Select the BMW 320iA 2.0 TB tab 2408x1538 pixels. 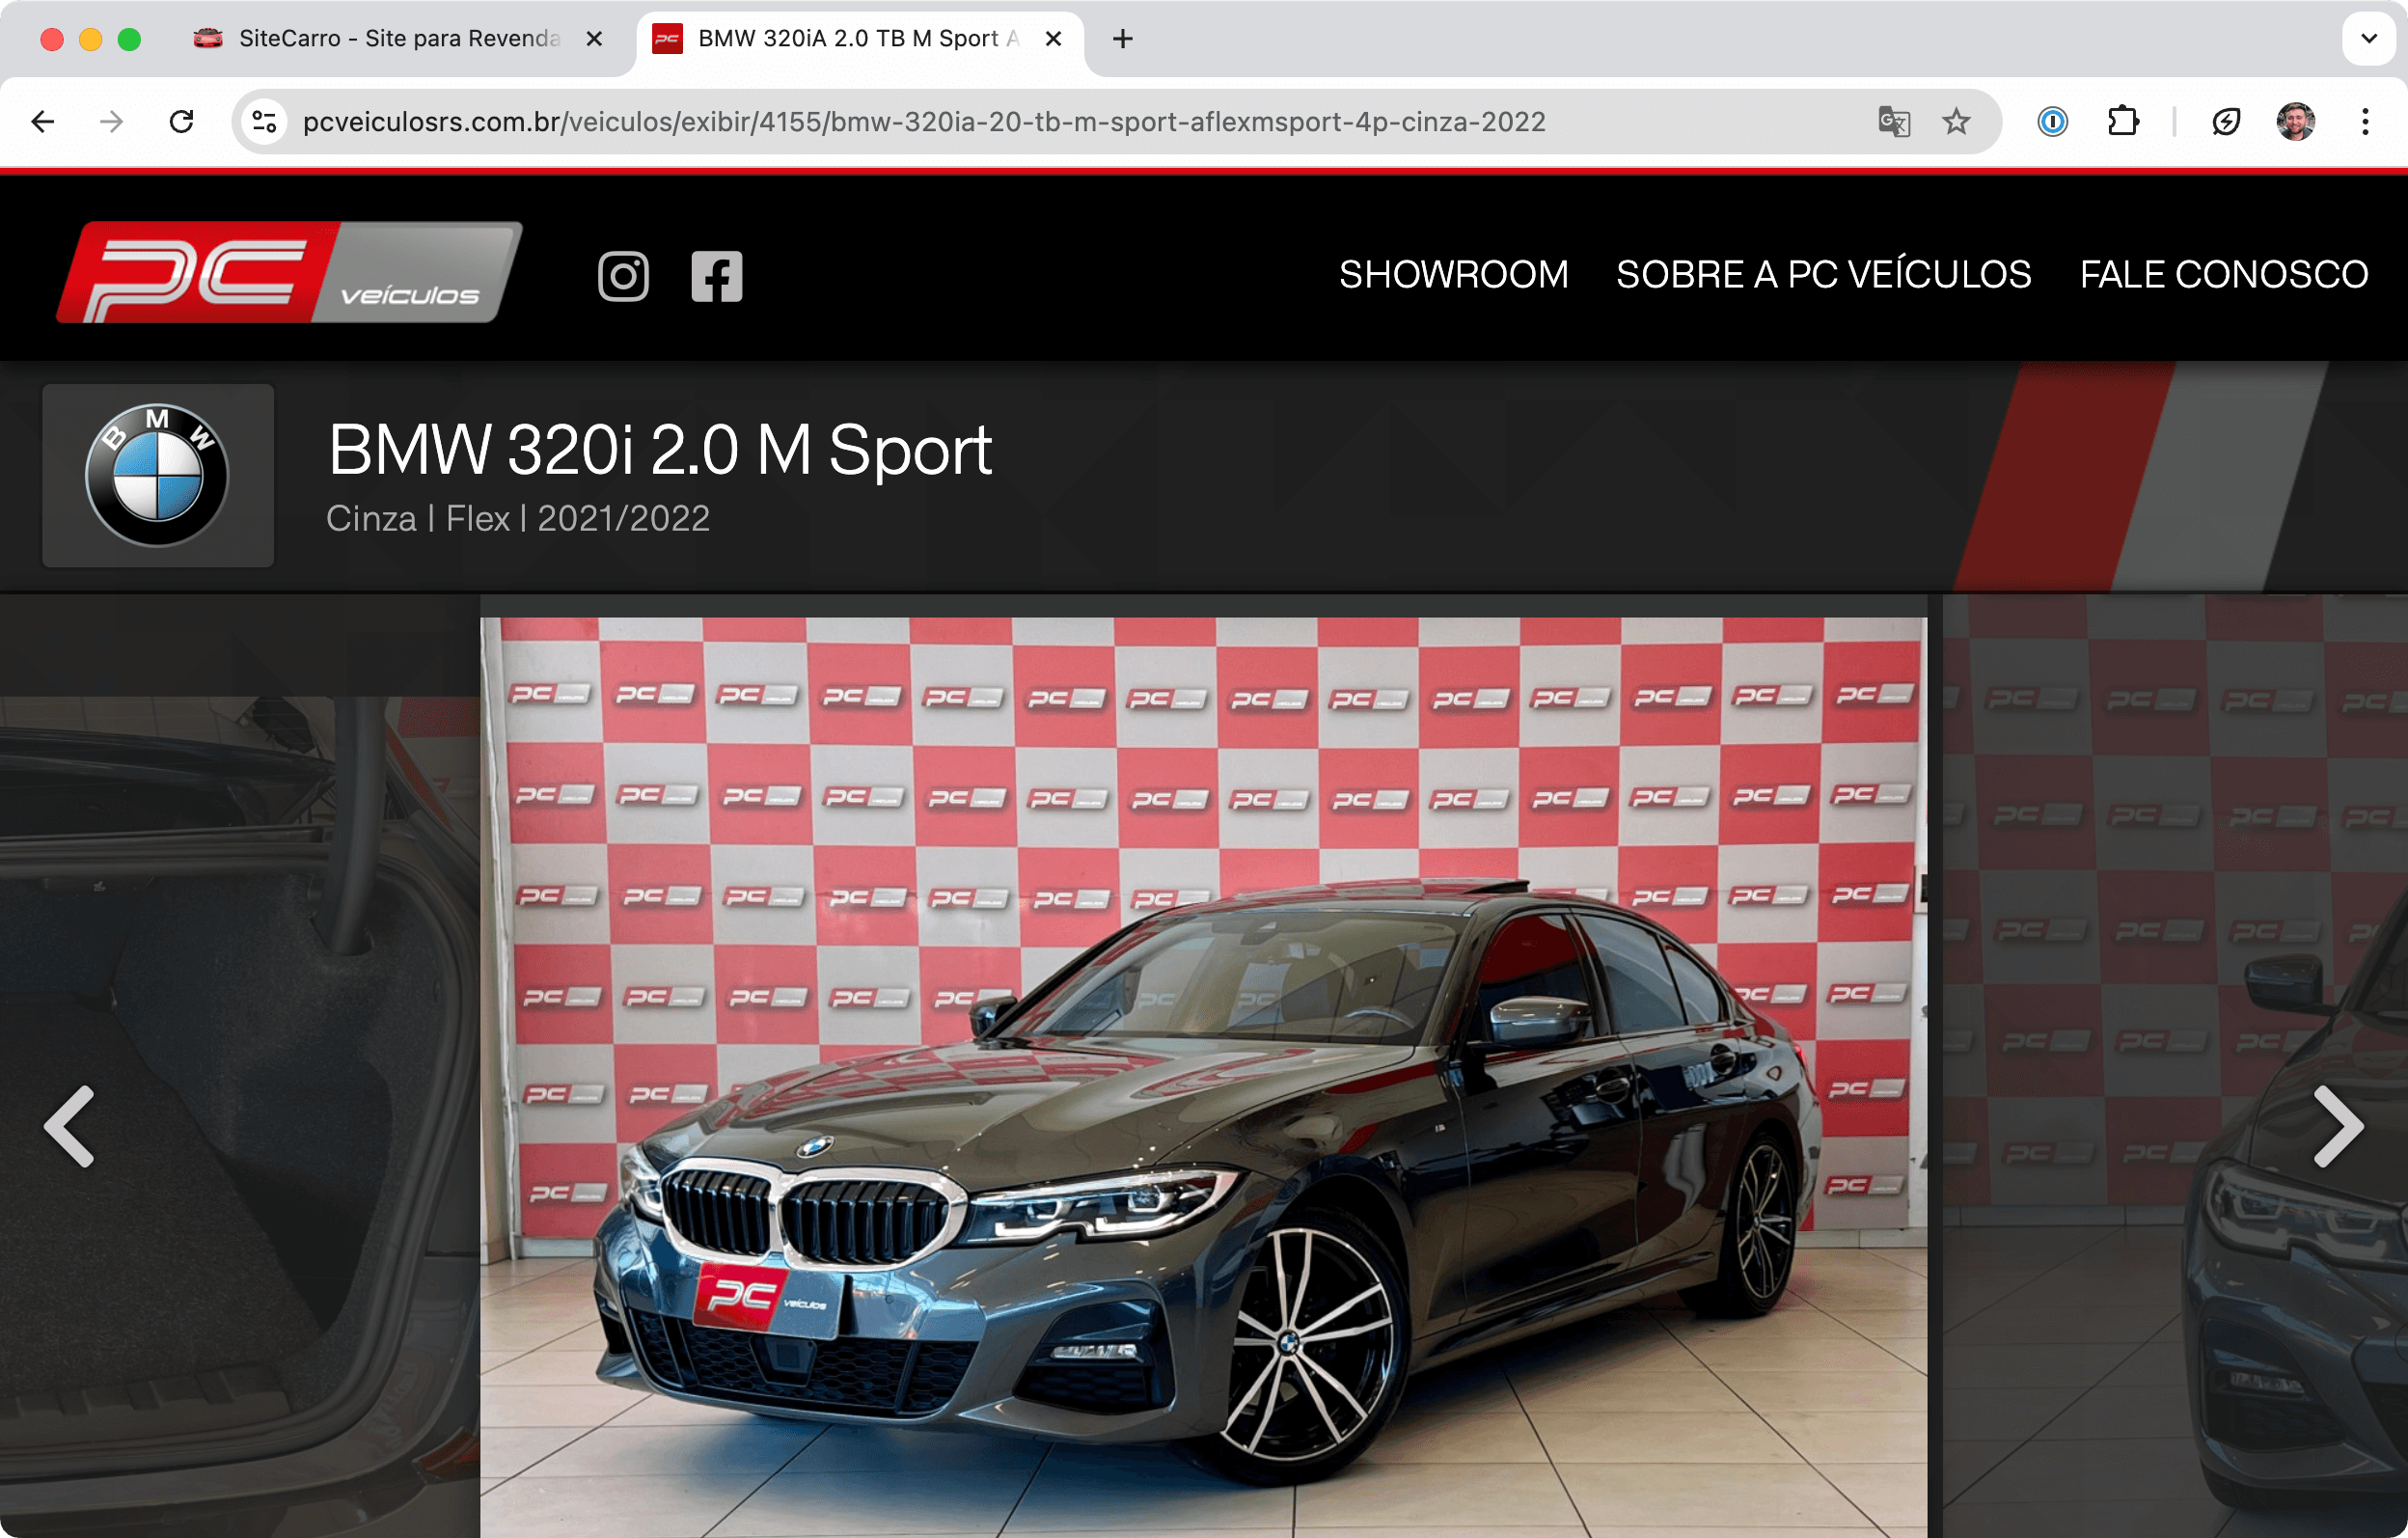(858, 39)
